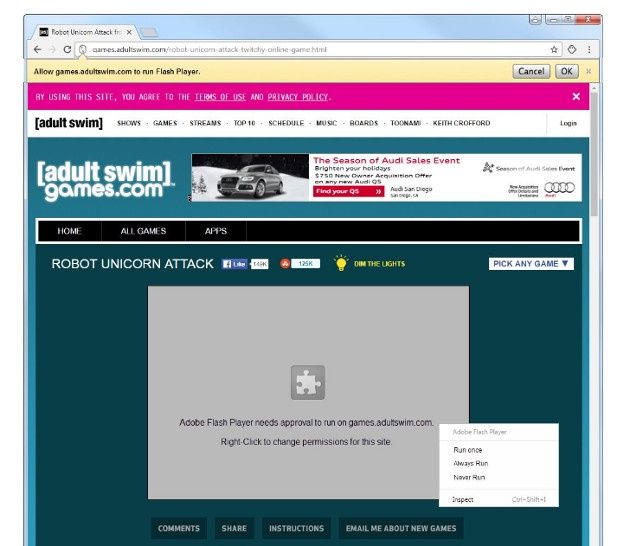Open the BOARDS navigation item
Image resolution: width=630 pixels, height=546 pixels.
(364, 123)
